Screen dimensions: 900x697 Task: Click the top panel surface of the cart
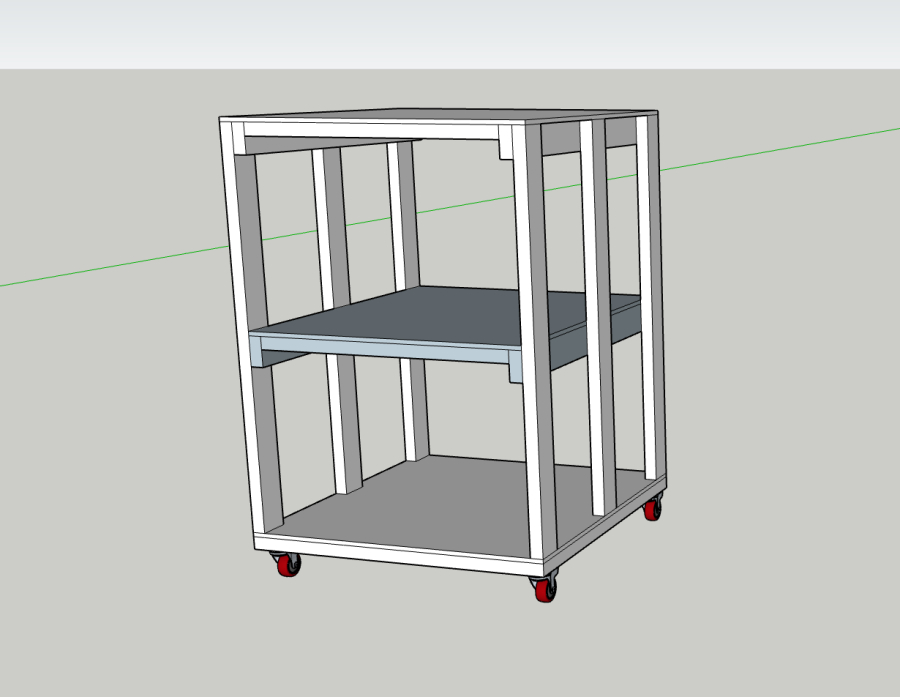coord(440,115)
